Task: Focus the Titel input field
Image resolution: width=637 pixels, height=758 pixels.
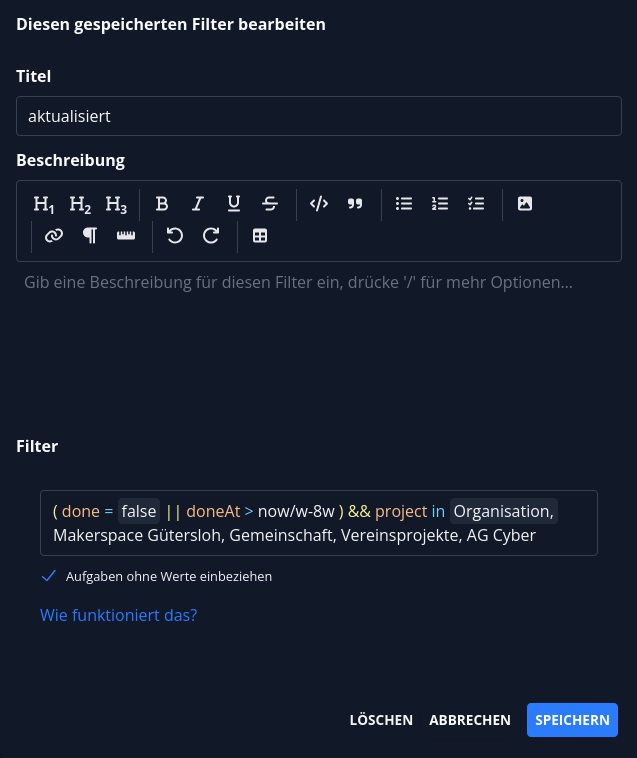Action: tap(319, 116)
